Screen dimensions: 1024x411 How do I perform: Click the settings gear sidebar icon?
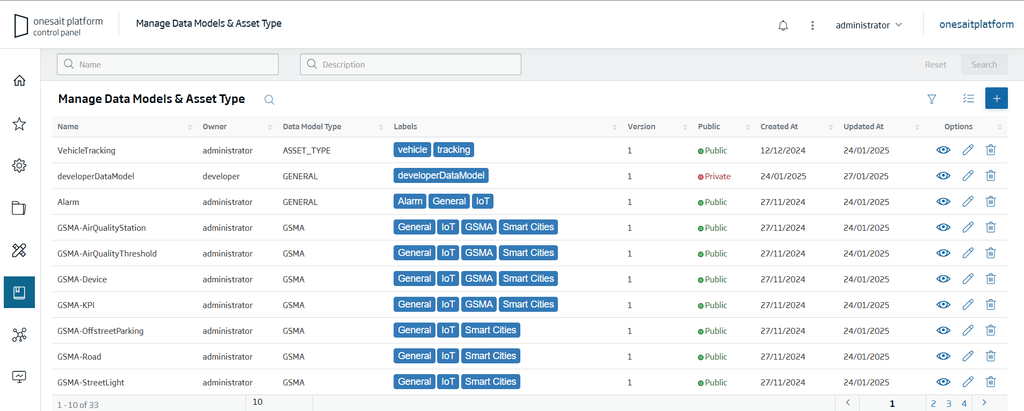pos(19,166)
